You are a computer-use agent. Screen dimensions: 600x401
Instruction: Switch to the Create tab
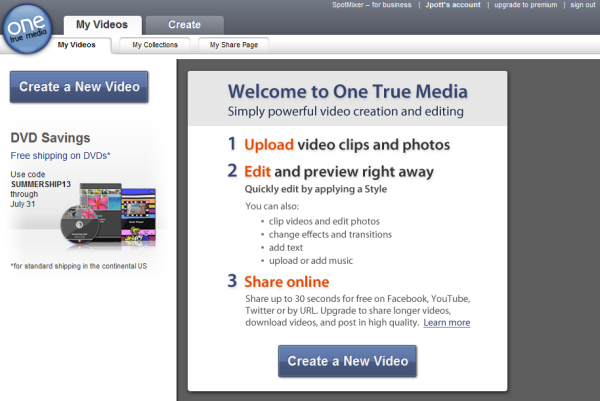pos(184,25)
